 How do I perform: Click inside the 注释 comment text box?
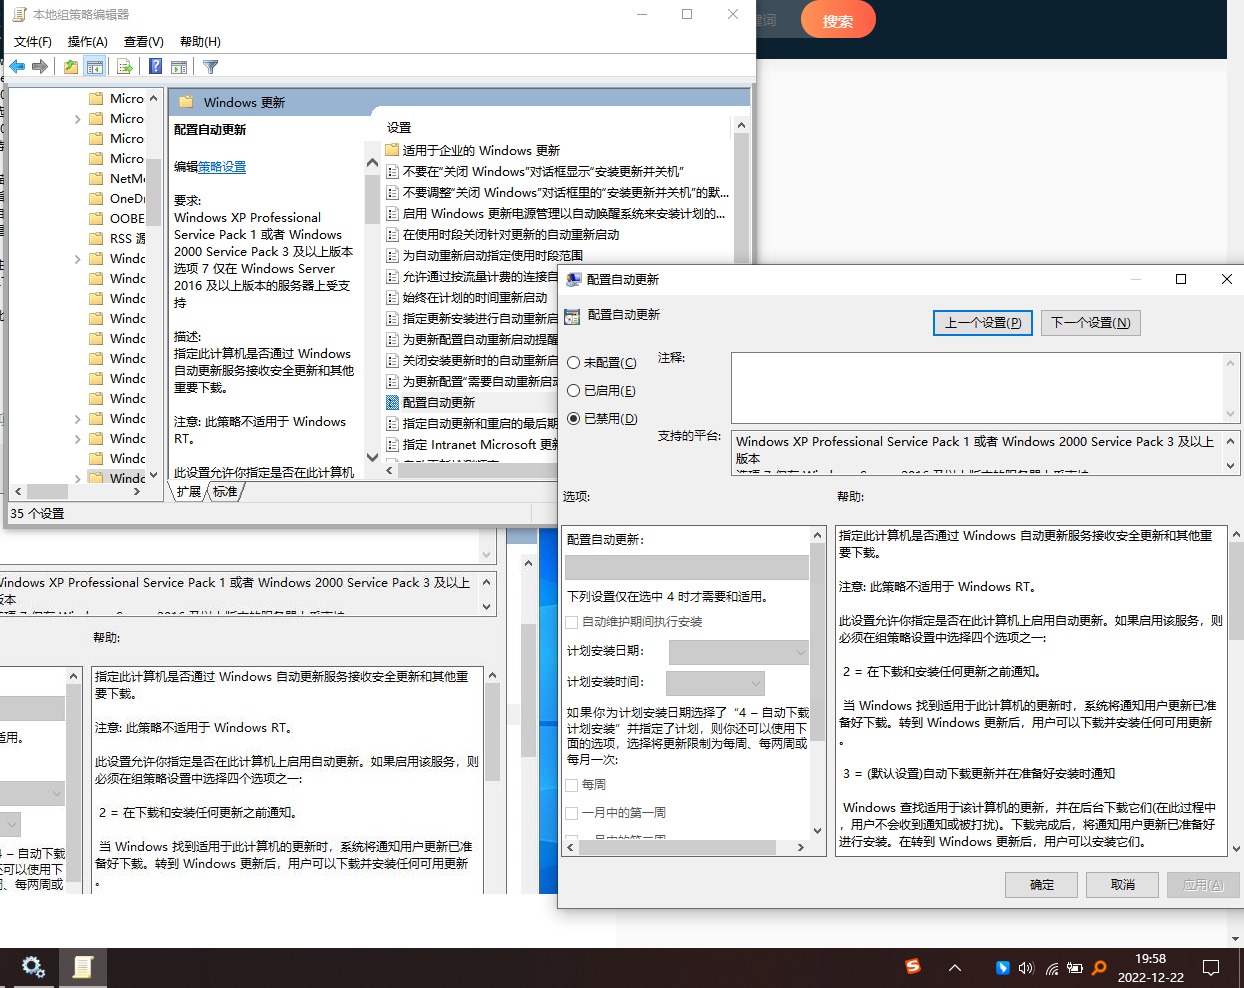coord(978,387)
